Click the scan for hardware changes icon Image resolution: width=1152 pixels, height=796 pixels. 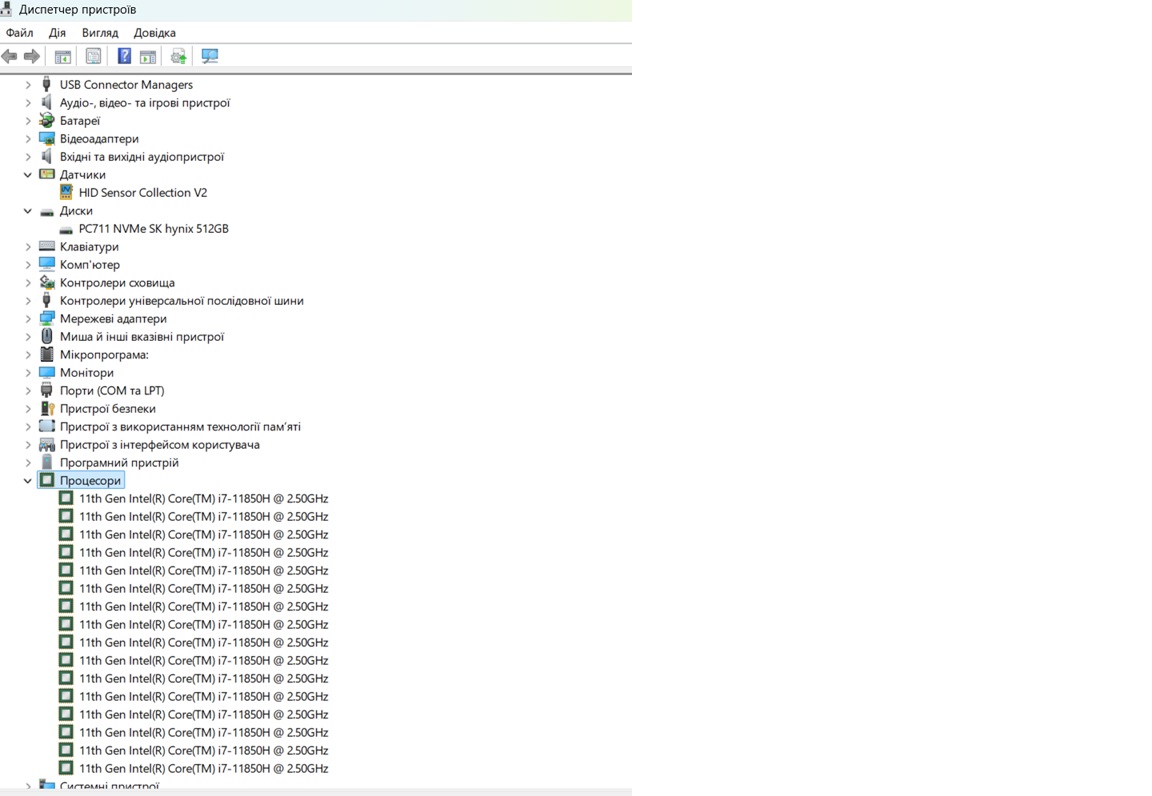[x=210, y=56]
